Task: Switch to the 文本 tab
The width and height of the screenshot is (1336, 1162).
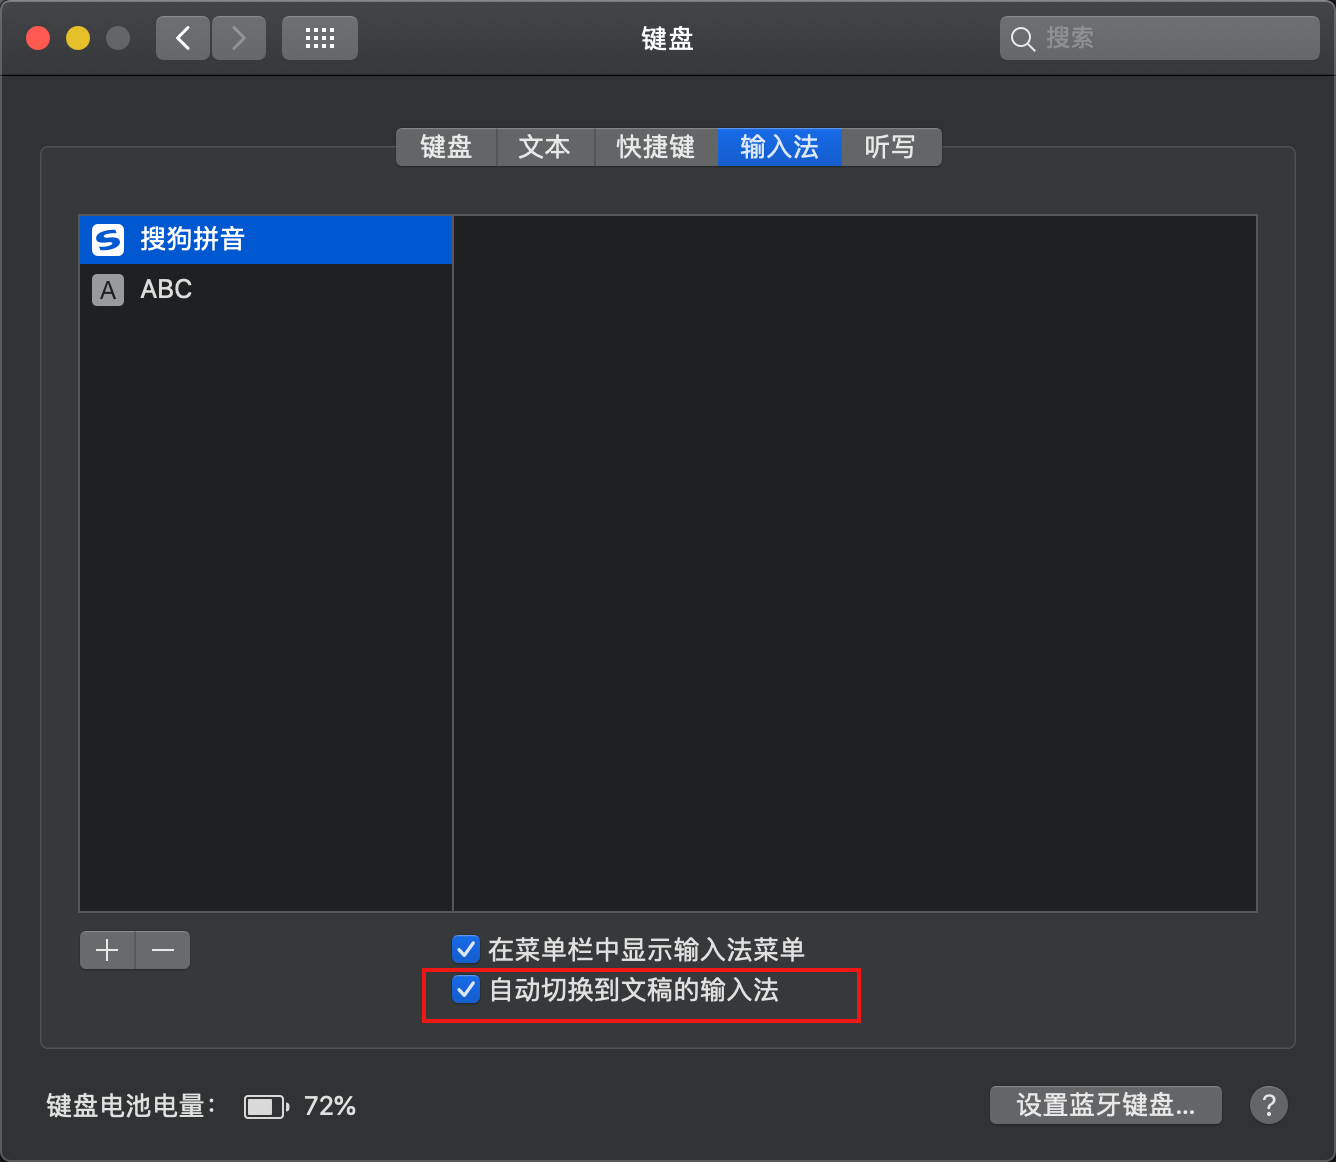Action: tap(544, 147)
